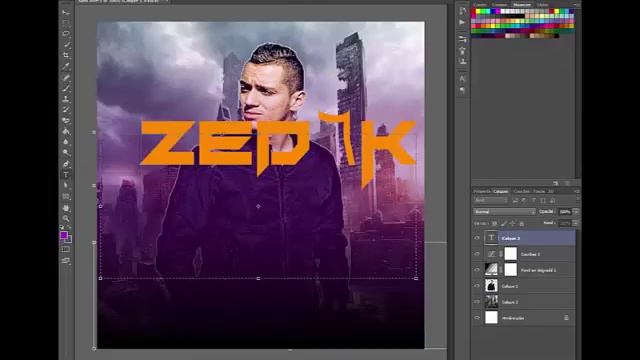The height and width of the screenshot is (360, 640).
Task: Select the Move tool
Action: click(x=66, y=12)
